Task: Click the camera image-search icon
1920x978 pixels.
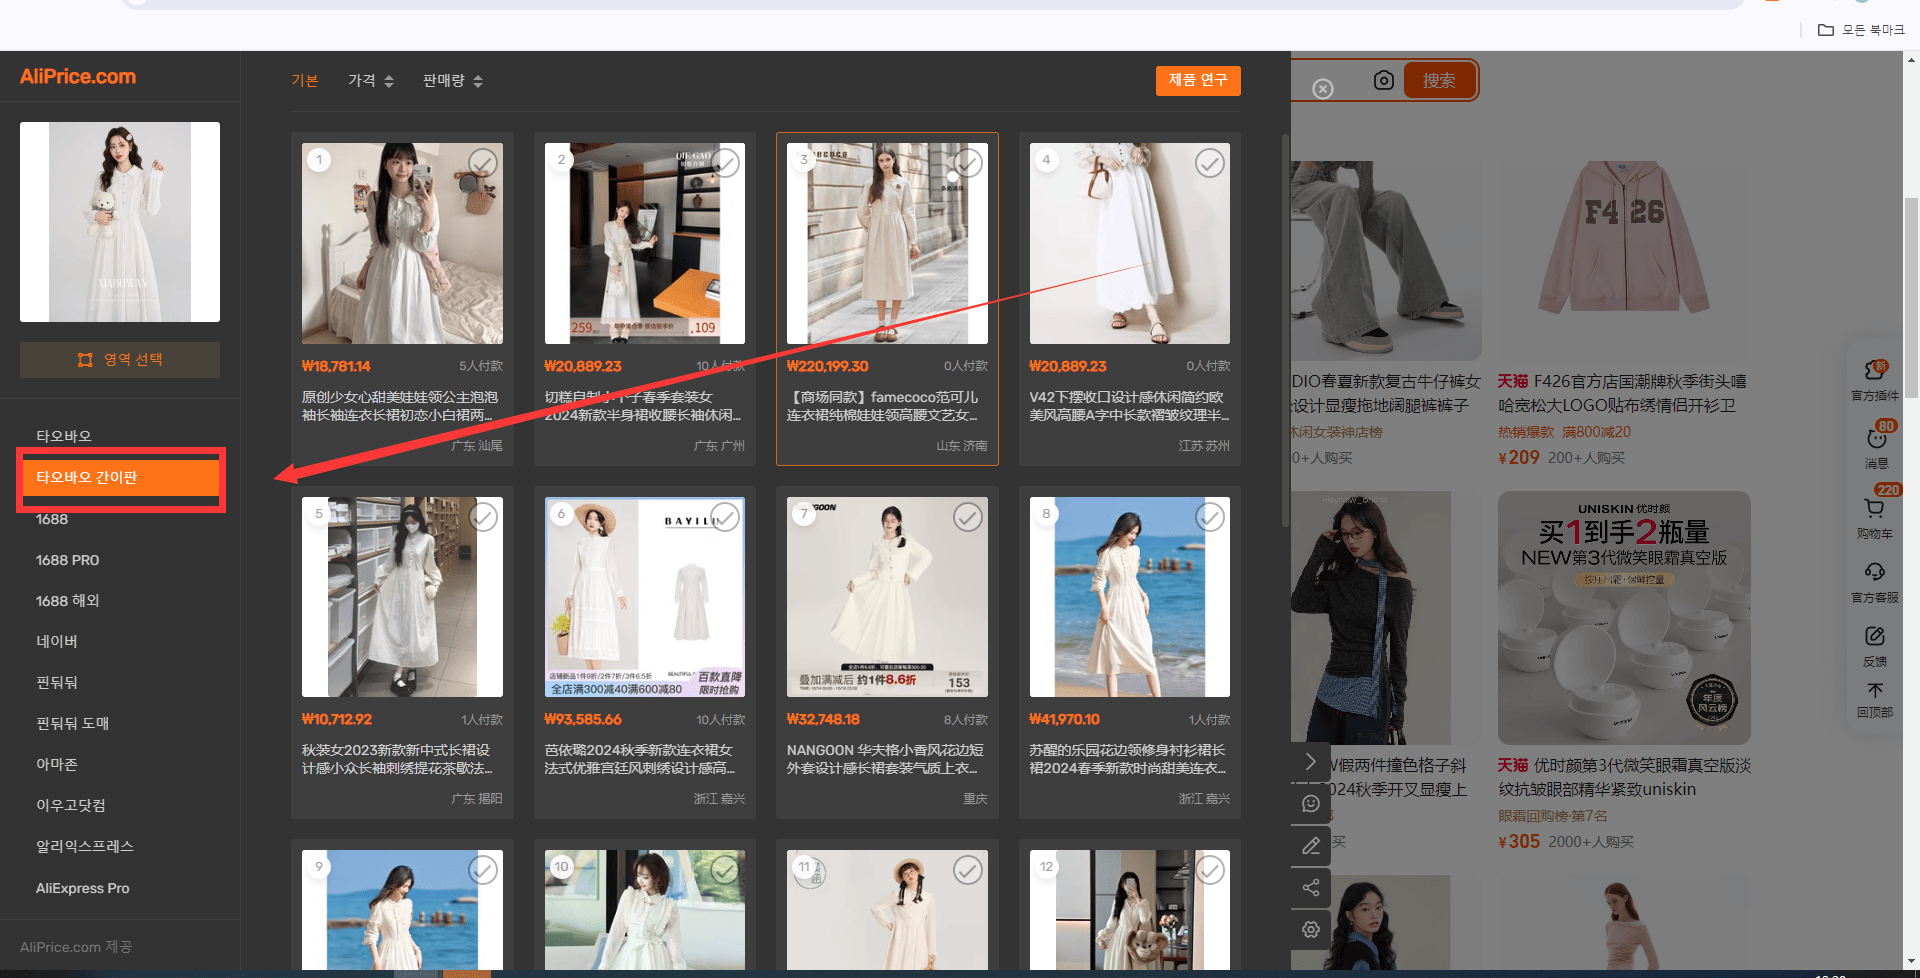Action: click(1383, 80)
